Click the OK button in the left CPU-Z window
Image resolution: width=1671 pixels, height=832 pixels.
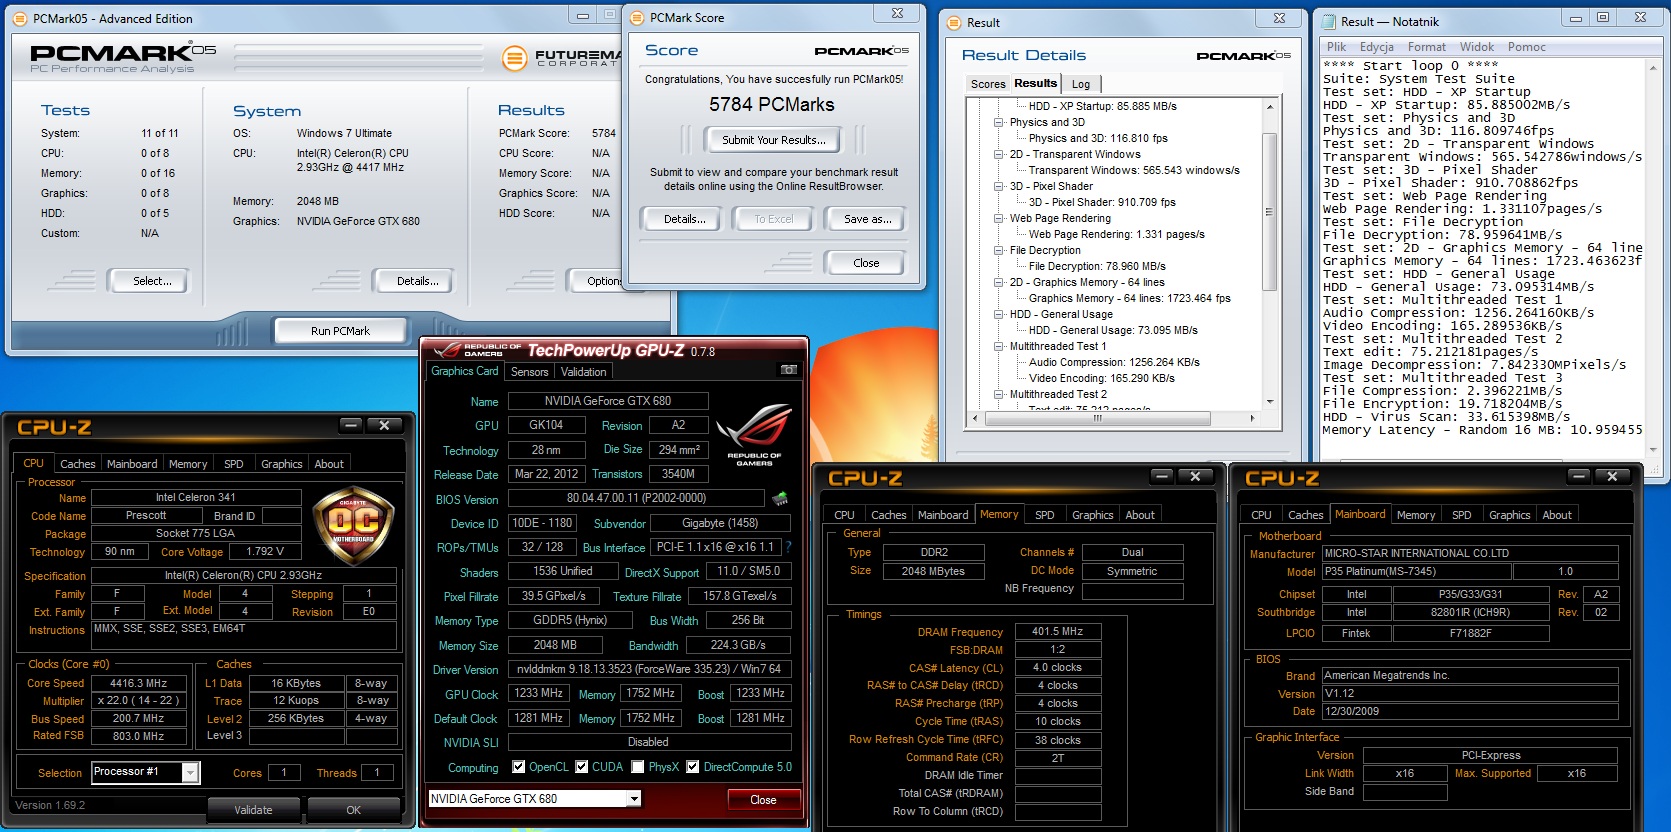pyautogui.click(x=353, y=810)
